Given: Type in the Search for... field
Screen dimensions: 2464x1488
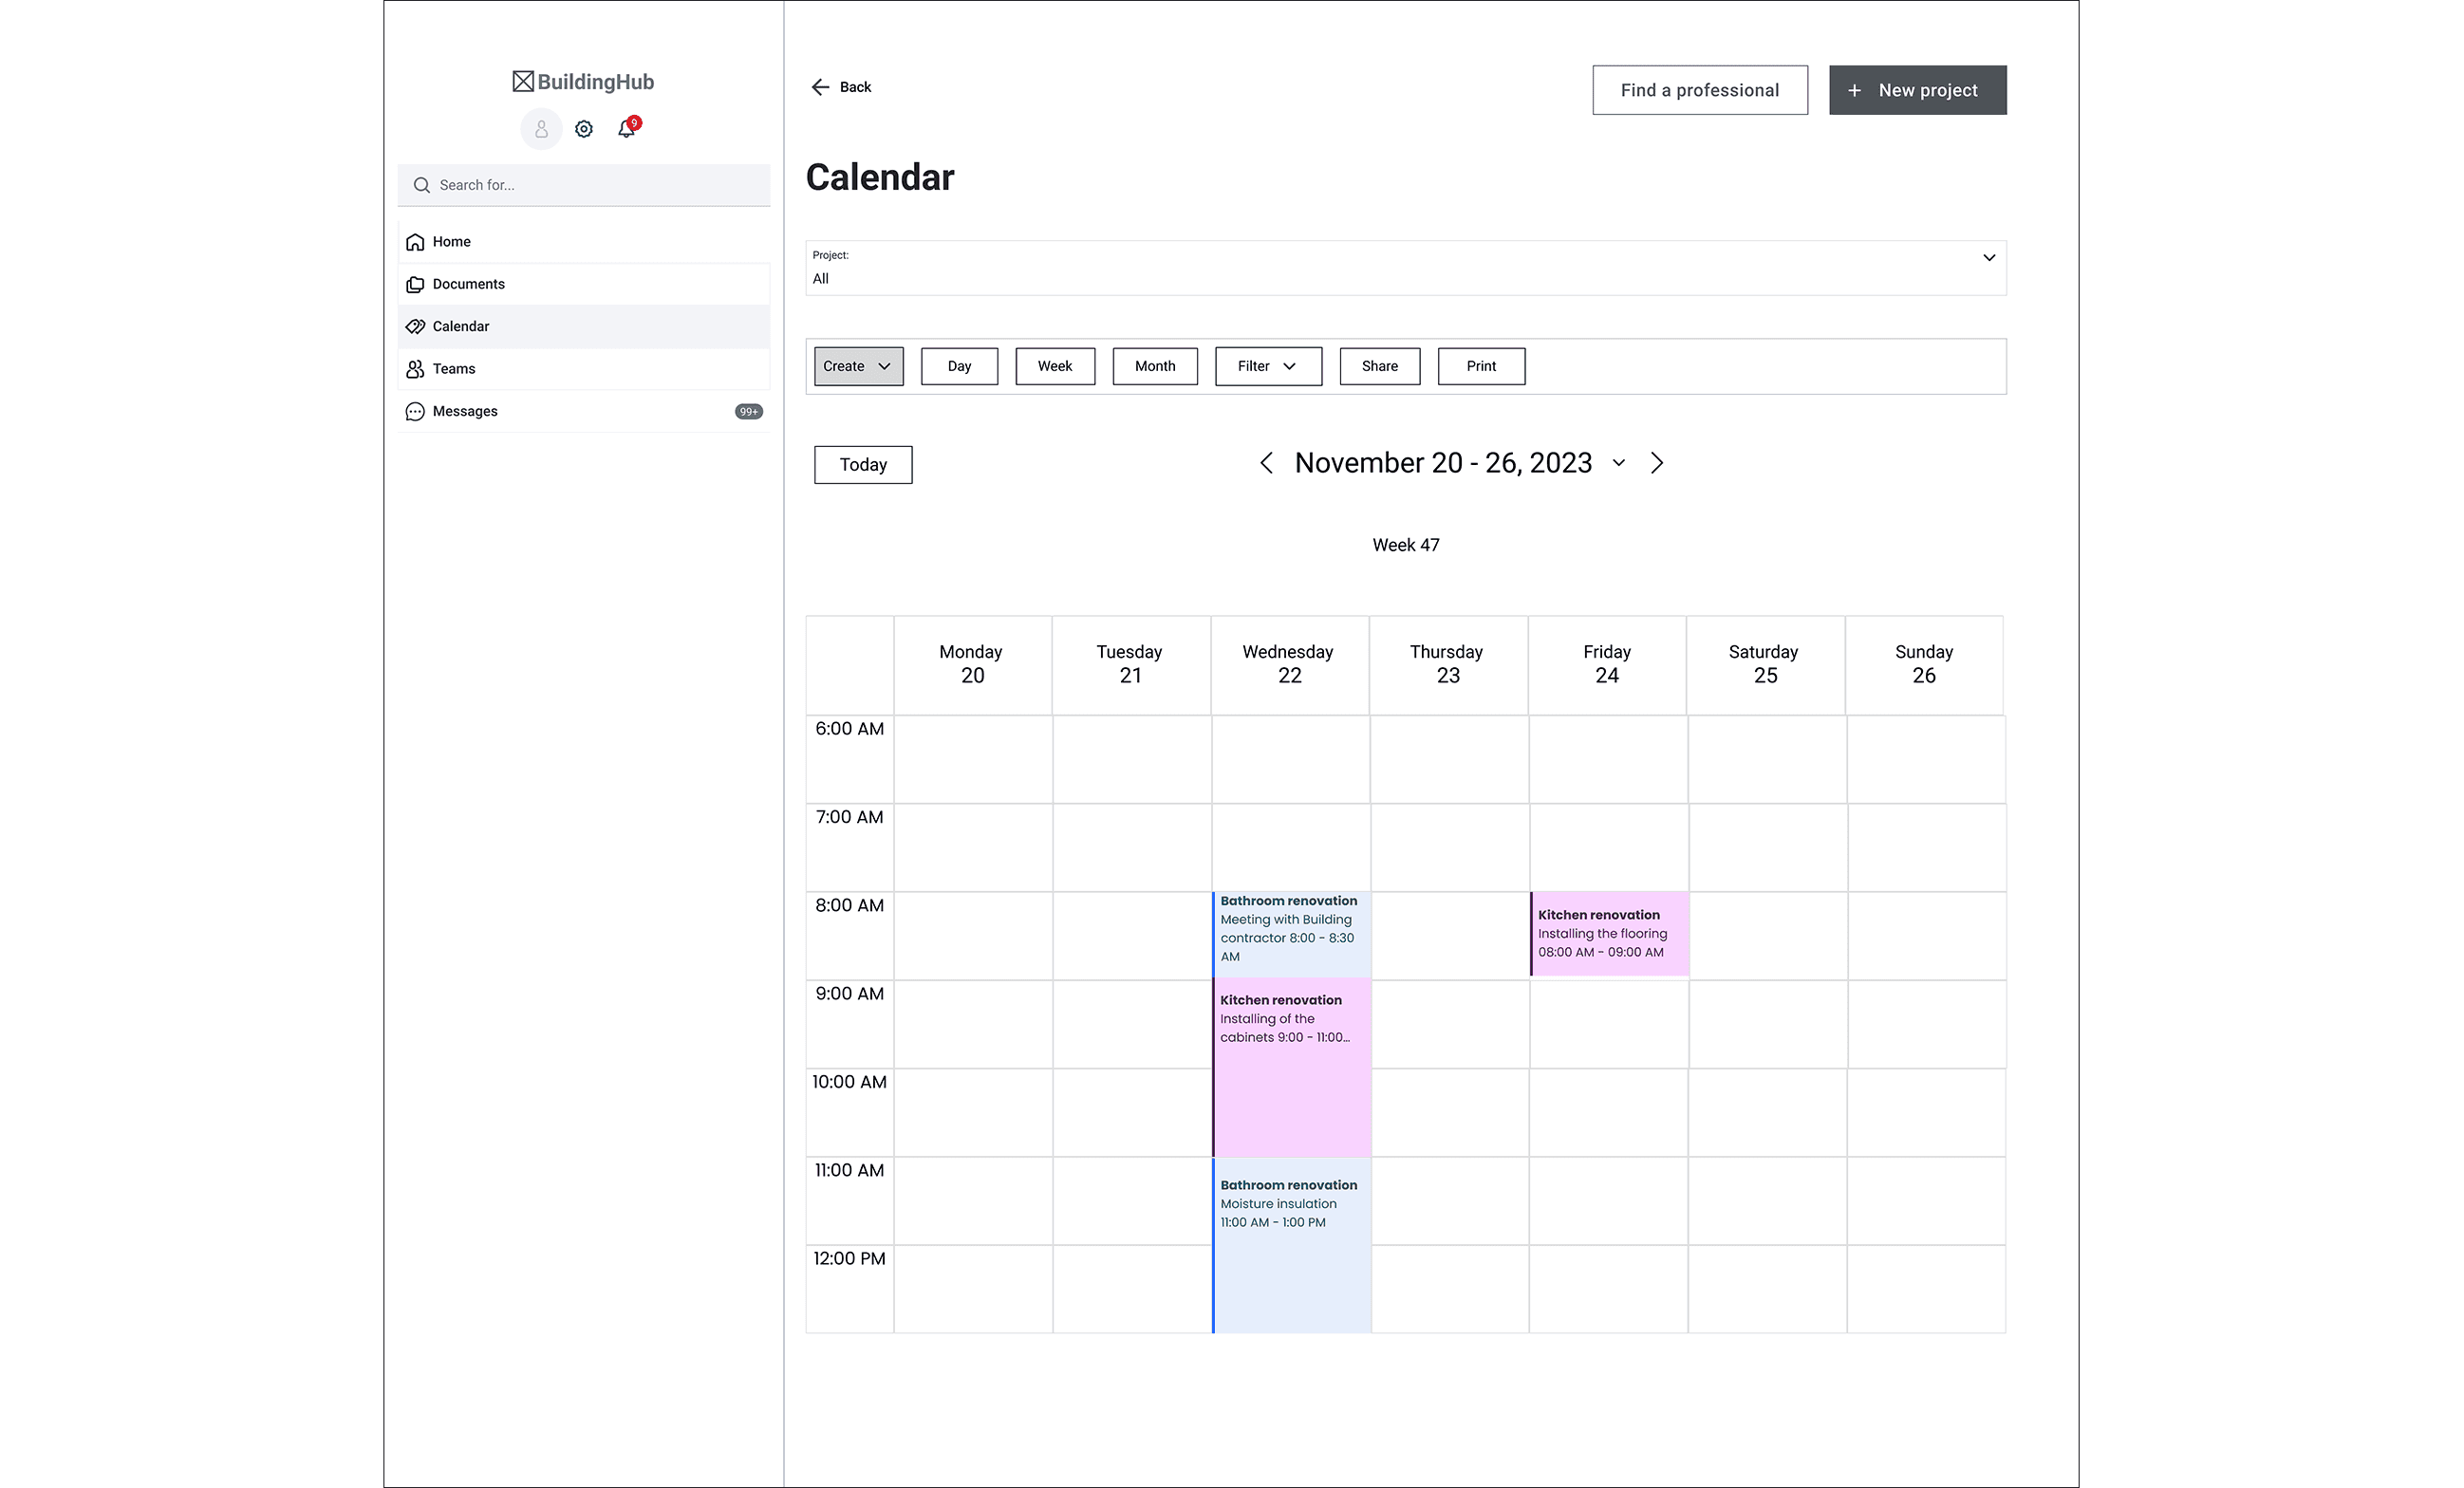Looking at the screenshot, I should [x=584, y=185].
